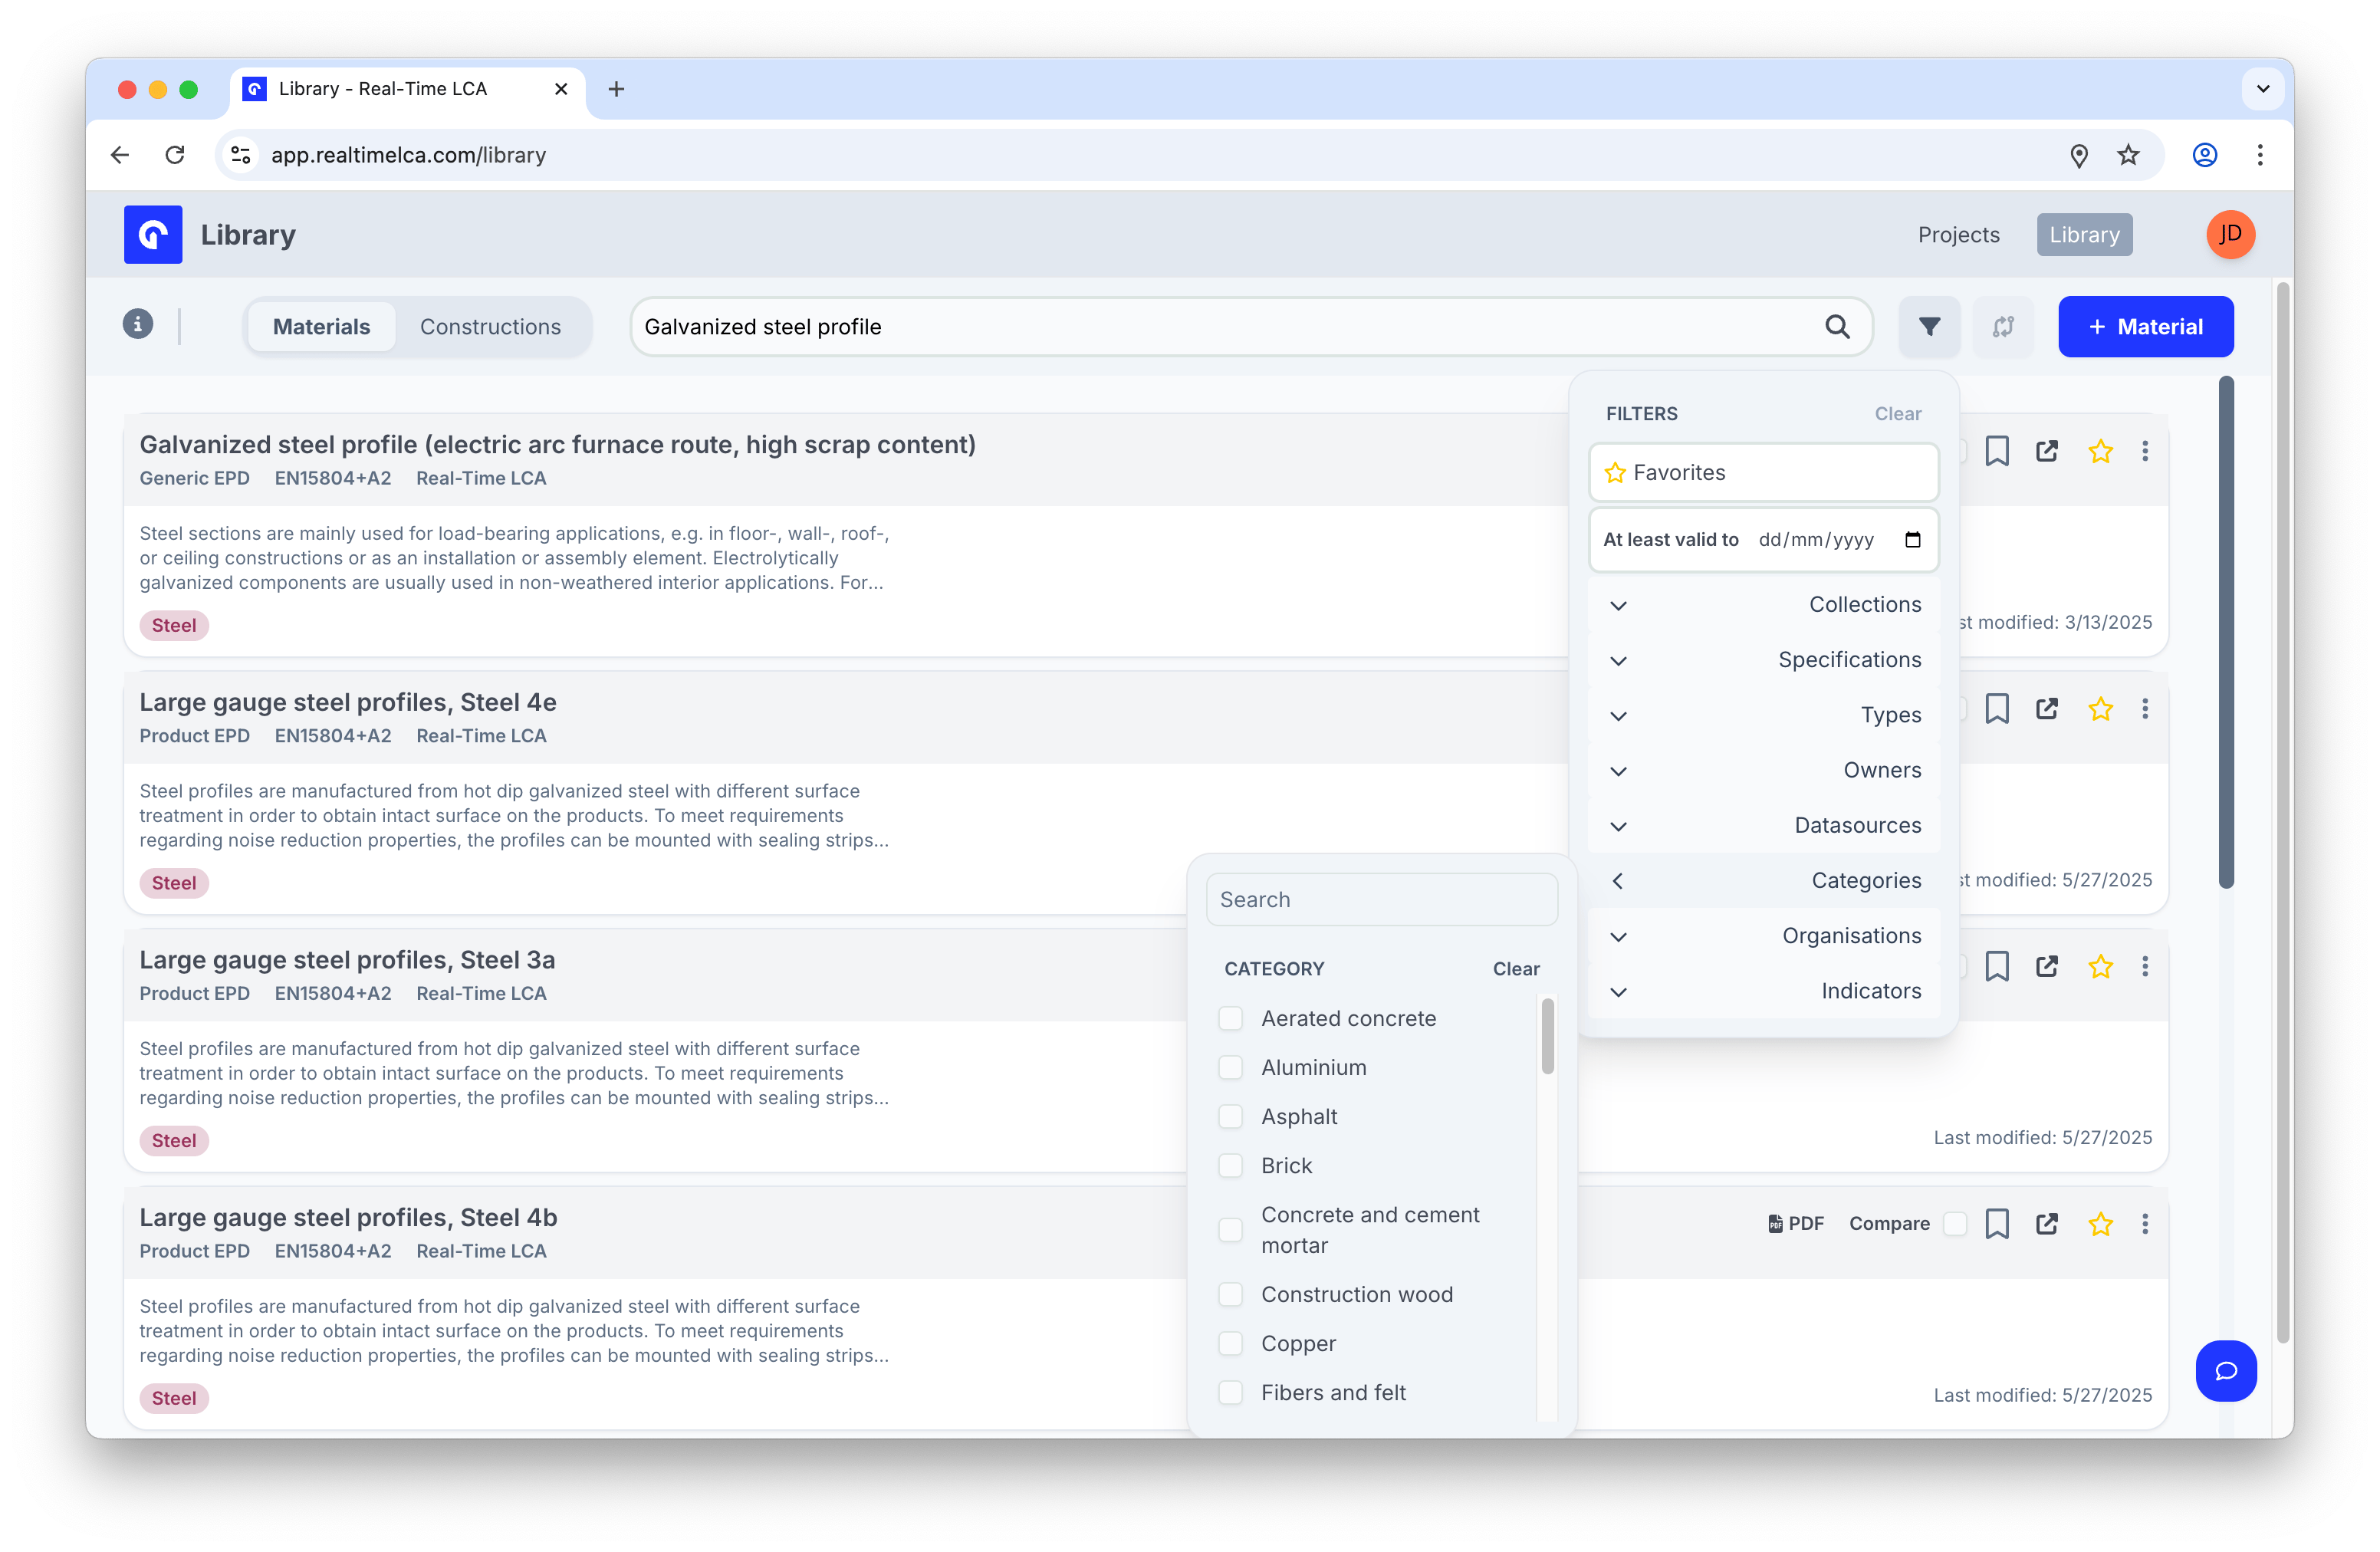
Task: Star the Steel 4e material
Action: 2100,709
